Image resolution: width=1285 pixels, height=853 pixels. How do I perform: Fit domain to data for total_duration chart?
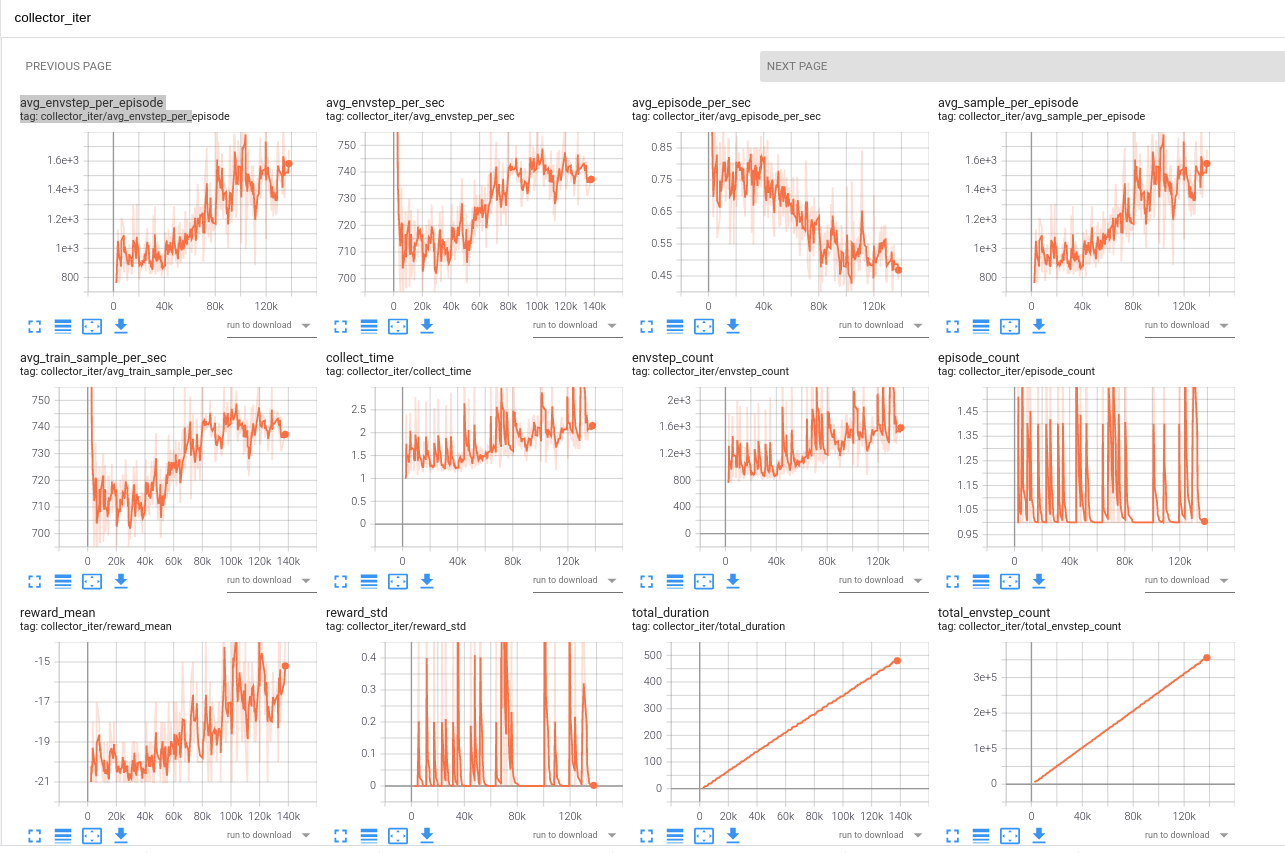tap(704, 836)
